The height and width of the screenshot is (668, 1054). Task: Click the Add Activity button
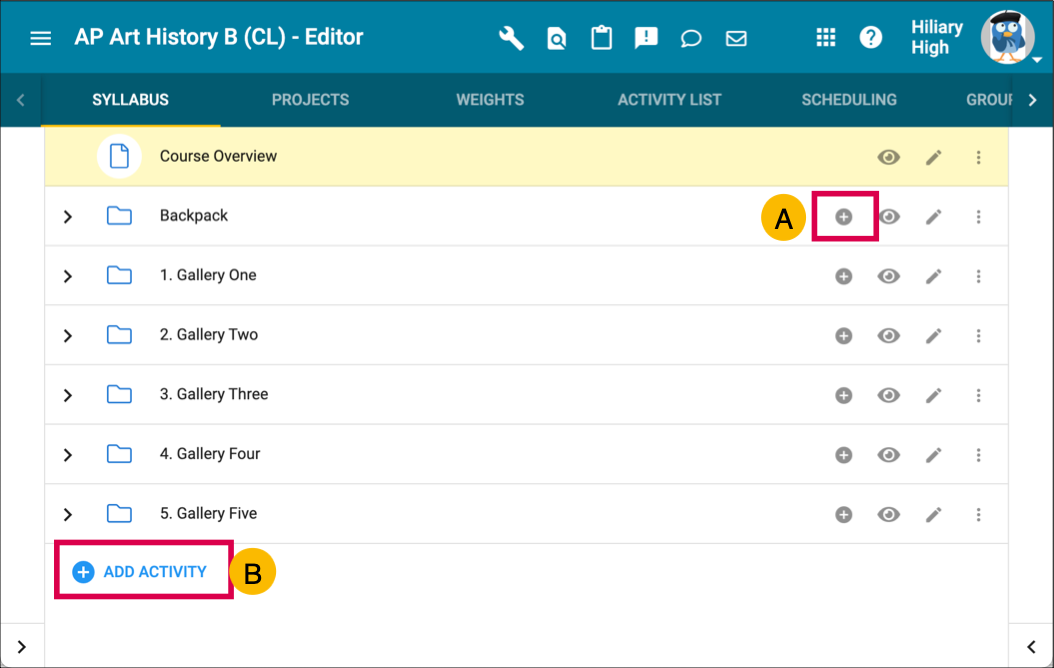coord(141,572)
